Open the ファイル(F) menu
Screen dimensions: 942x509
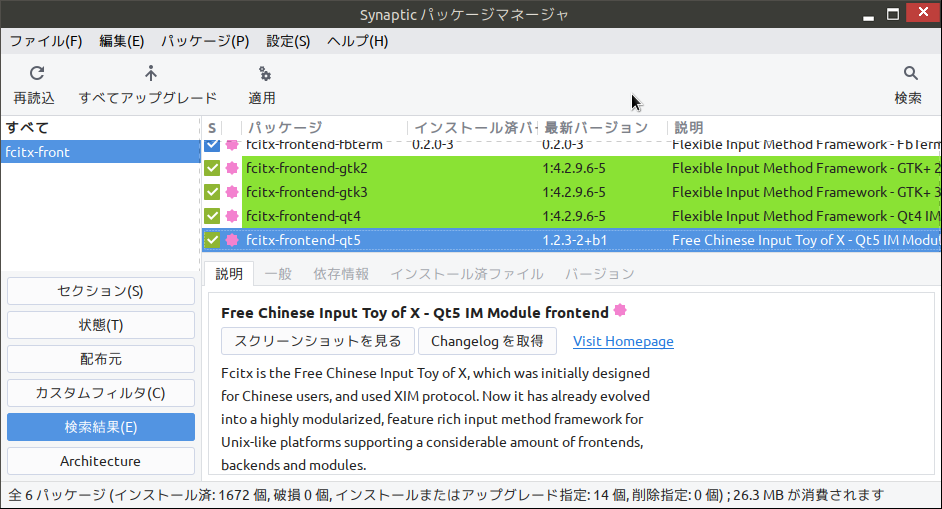point(46,41)
